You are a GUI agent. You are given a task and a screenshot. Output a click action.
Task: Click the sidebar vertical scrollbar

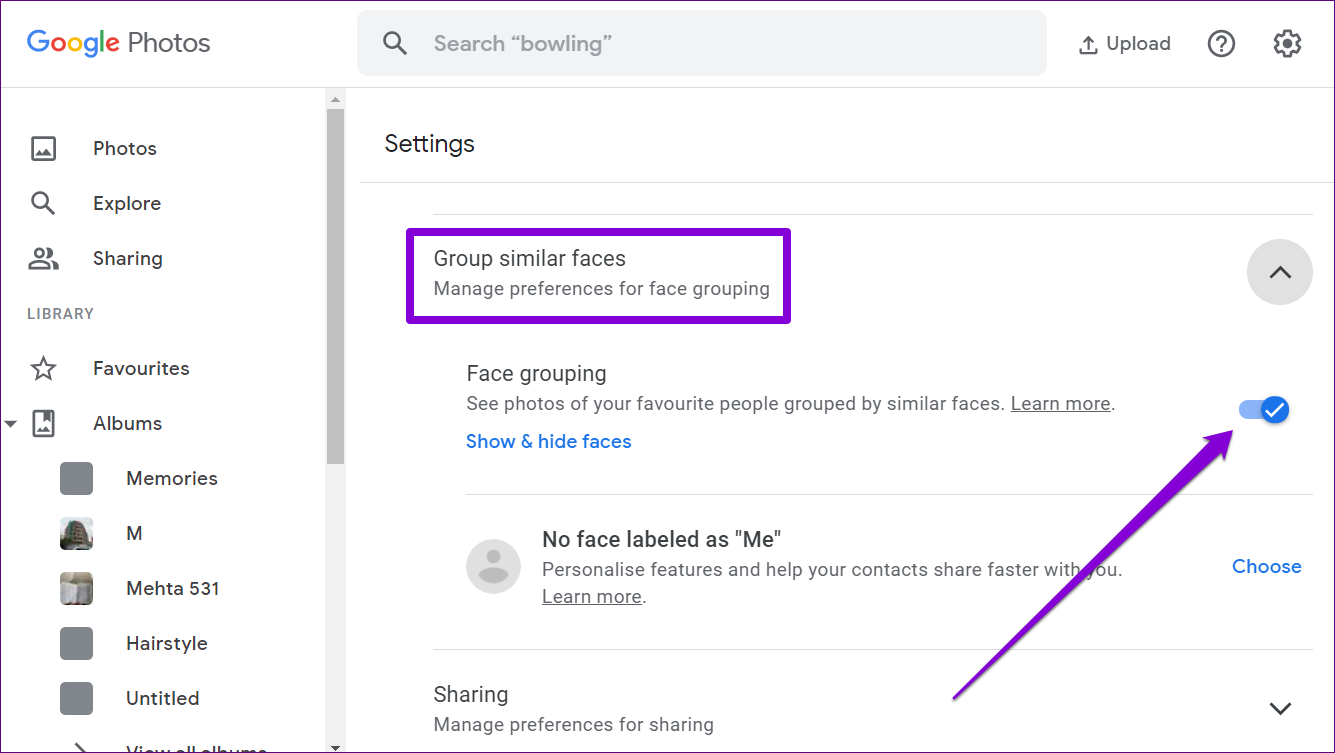pyautogui.click(x=335, y=286)
